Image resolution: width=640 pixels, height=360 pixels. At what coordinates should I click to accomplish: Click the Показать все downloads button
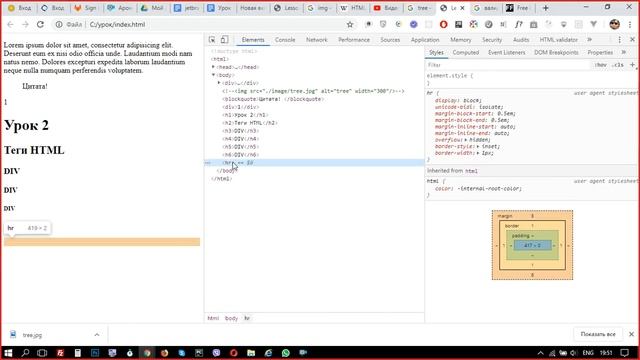pyautogui.click(x=598, y=334)
